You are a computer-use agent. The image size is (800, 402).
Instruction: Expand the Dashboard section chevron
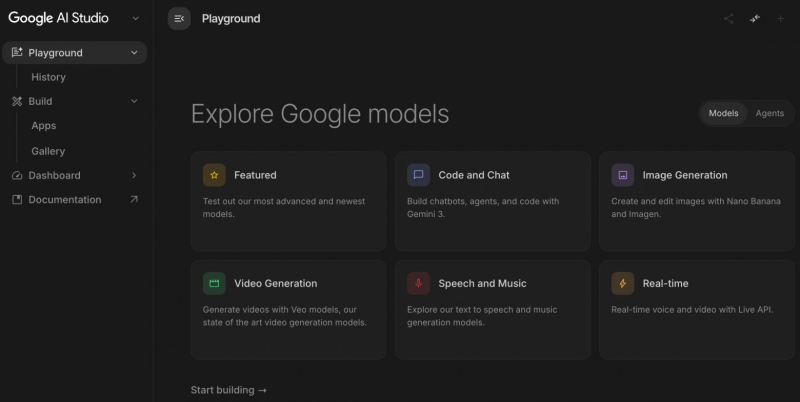coord(134,175)
